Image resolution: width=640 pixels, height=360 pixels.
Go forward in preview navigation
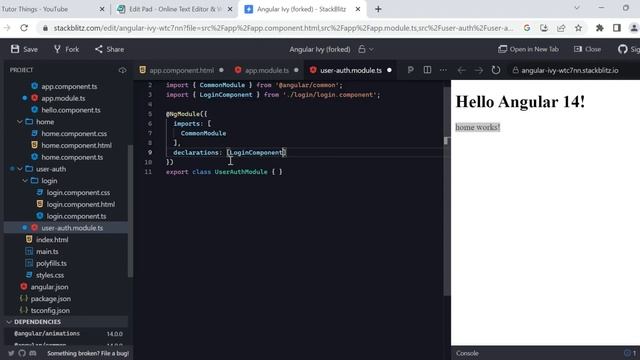pyautogui.click(x=478, y=70)
